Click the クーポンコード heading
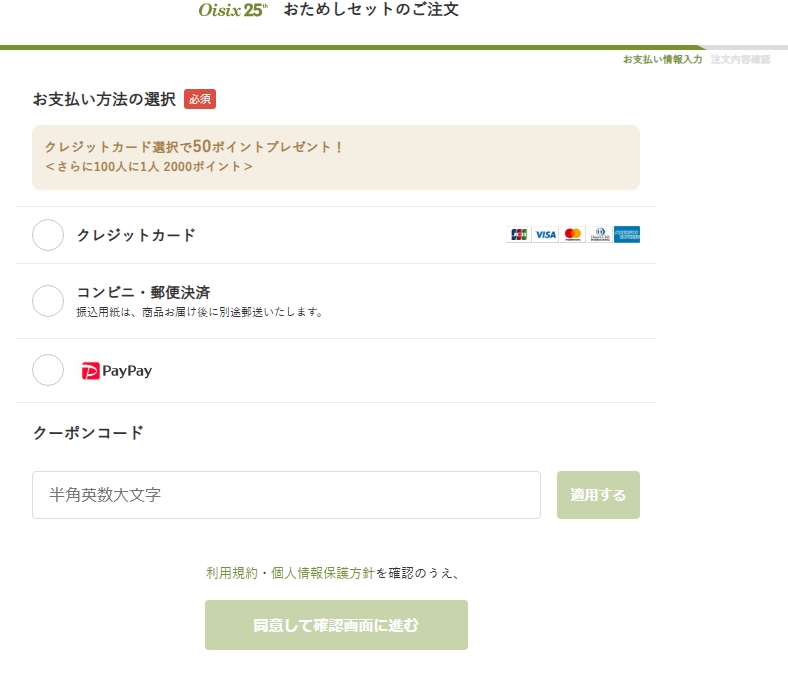Viewport: 788px width, 675px height. point(88,433)
